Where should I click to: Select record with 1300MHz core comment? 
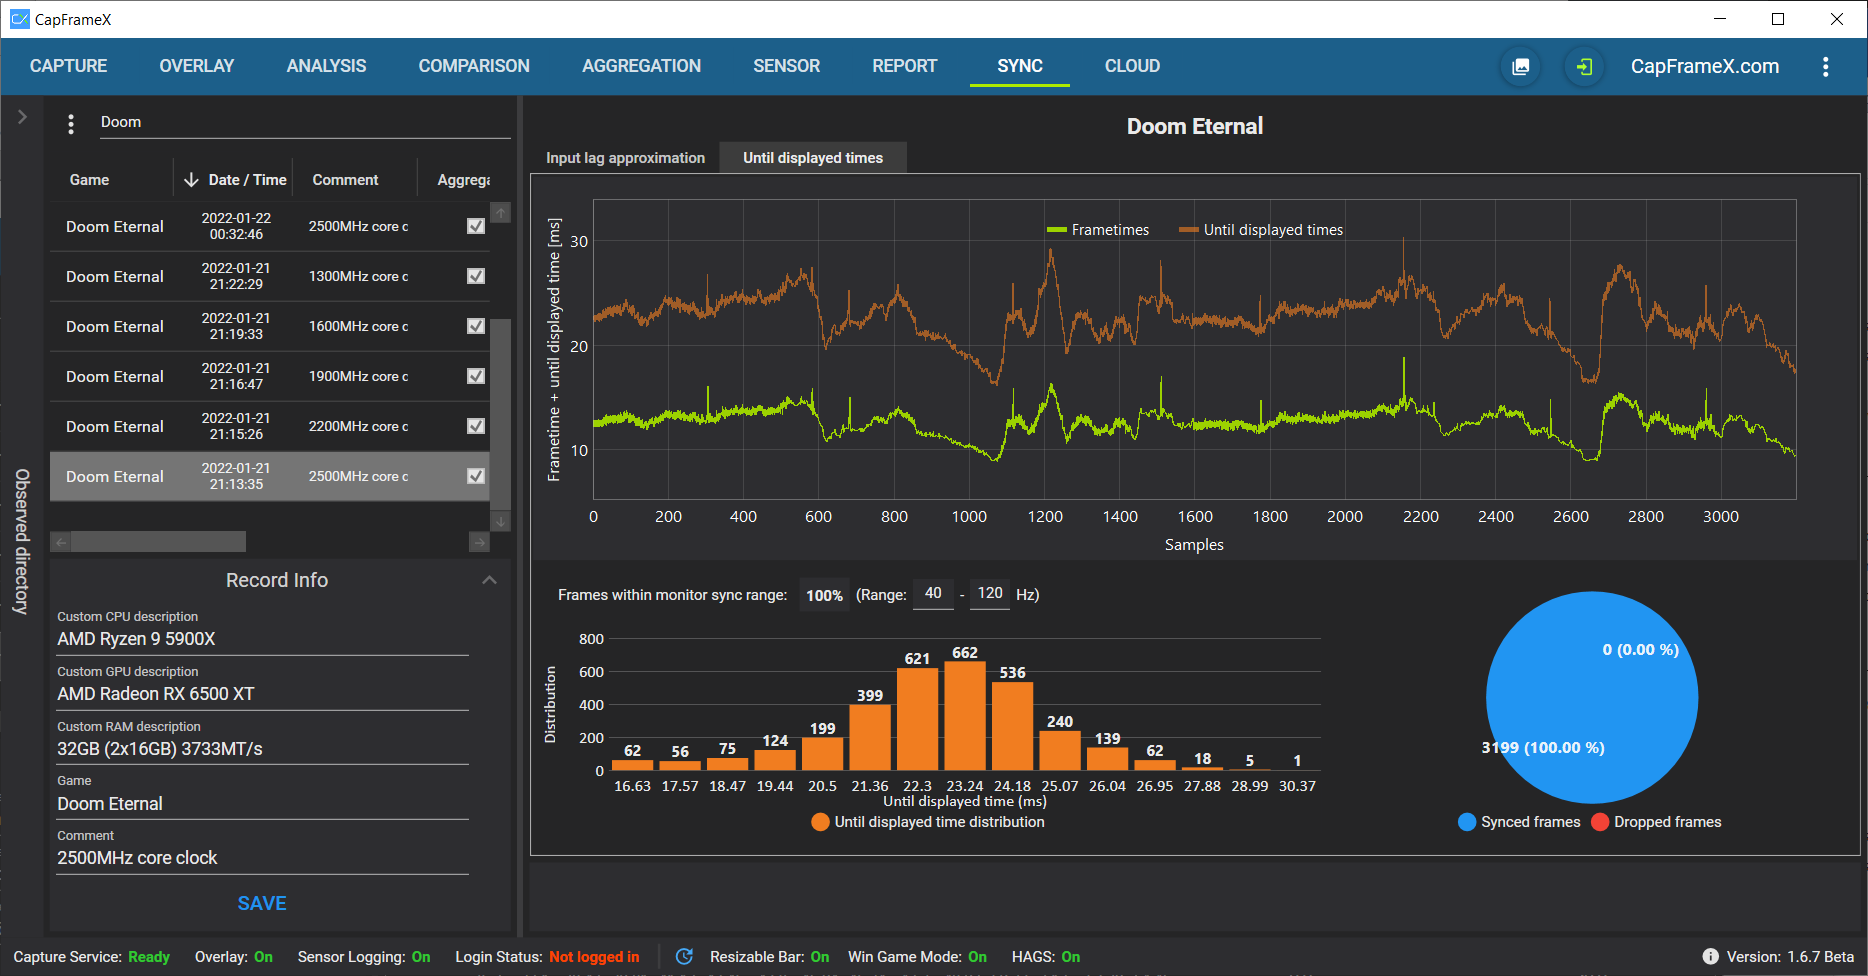click(x=270, y=276)
